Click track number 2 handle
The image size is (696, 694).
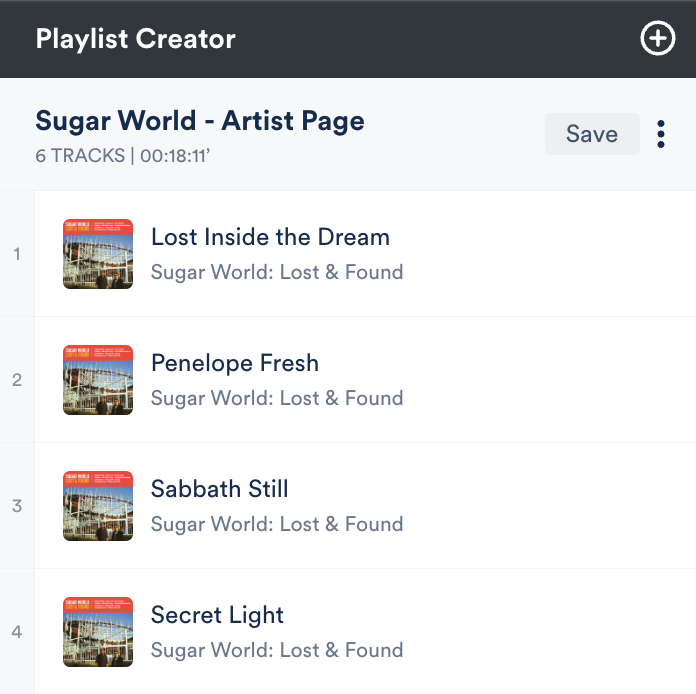[17, 380]
